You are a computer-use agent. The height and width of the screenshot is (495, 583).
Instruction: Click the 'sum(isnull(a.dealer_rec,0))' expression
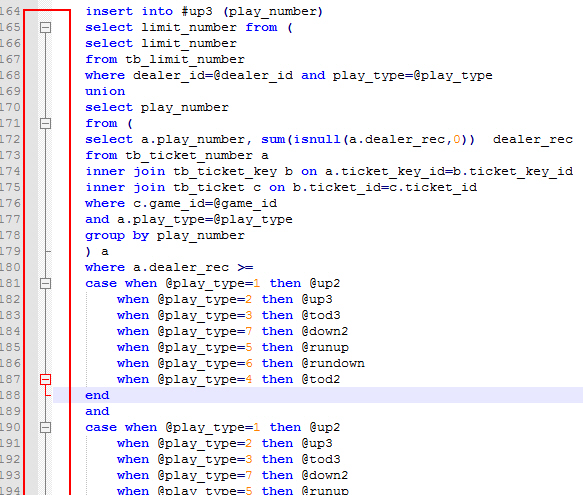click(368, 139)
